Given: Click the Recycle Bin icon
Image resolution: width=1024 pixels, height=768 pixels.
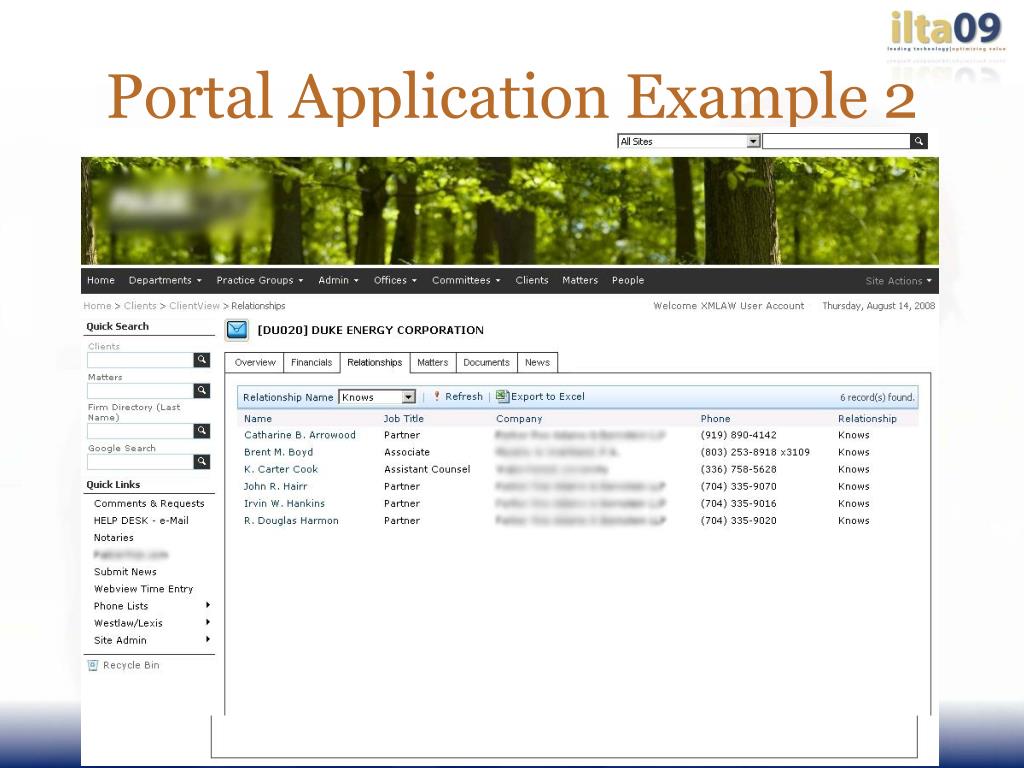Looking at the screenshot, I should [x=93, y=665].
